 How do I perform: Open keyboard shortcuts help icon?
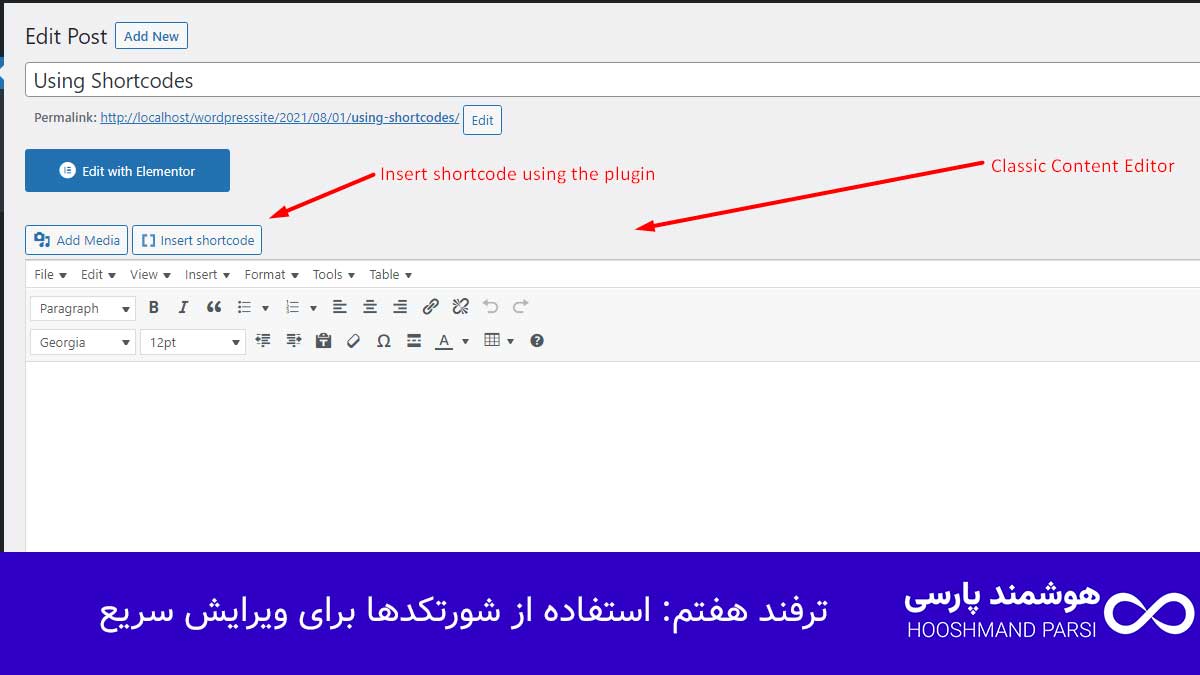click(x=537, y=341)
